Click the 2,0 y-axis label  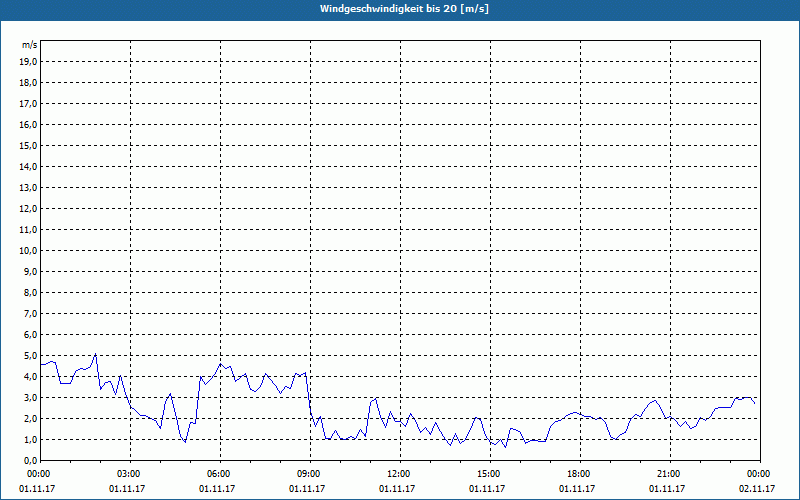(x=30, y=418)
